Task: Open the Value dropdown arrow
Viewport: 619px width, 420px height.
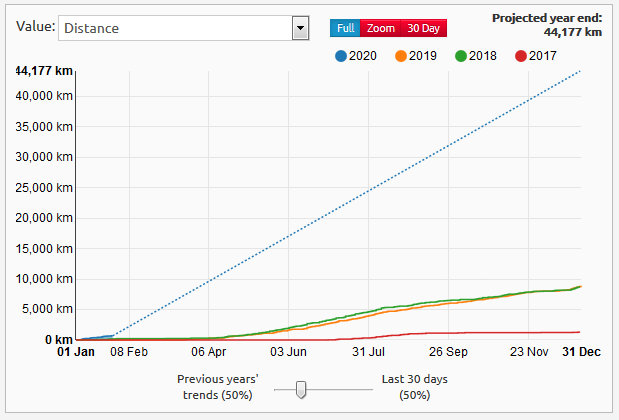Action: click(299, 28)
